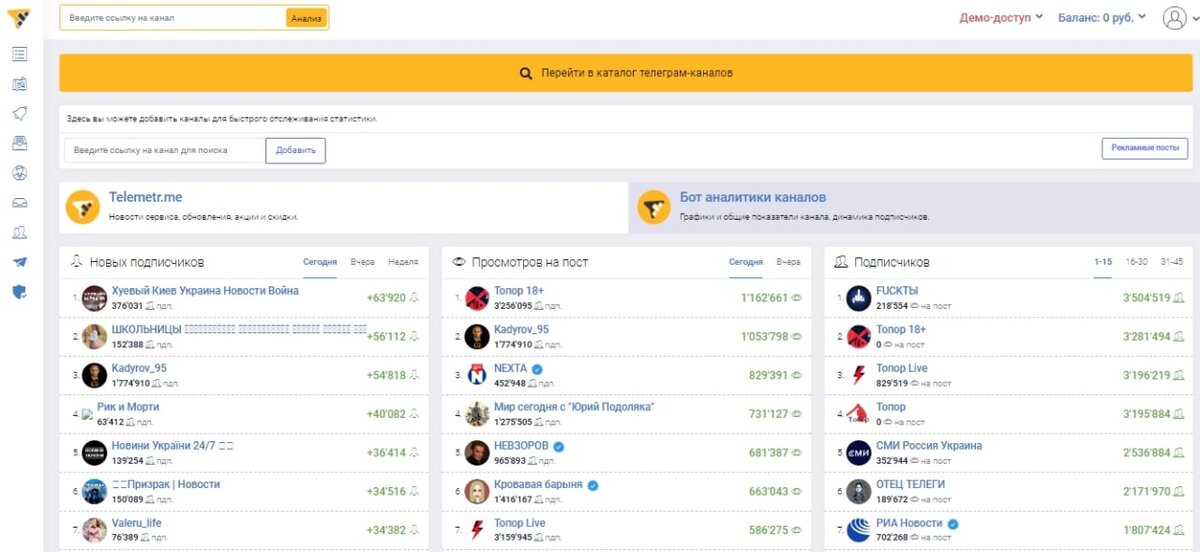Screen dimensions: 1200x552
Task: Click the analytics bot yellow round logo
Action: (x=654, y=207)
